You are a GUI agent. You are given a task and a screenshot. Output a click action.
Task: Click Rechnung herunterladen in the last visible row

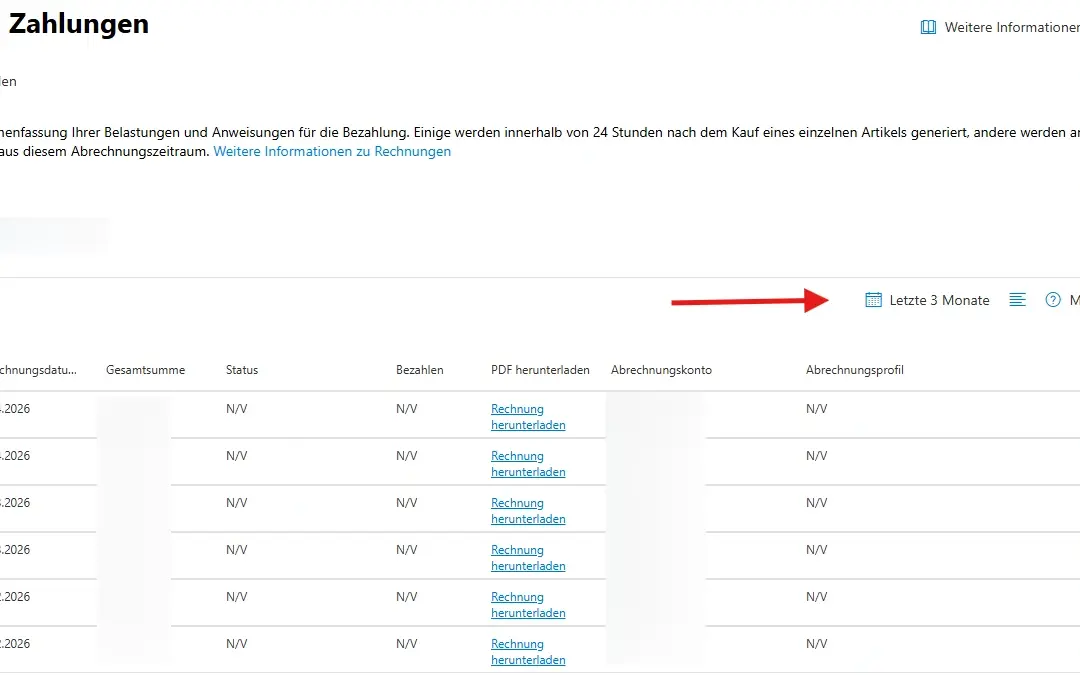point(527,651)
